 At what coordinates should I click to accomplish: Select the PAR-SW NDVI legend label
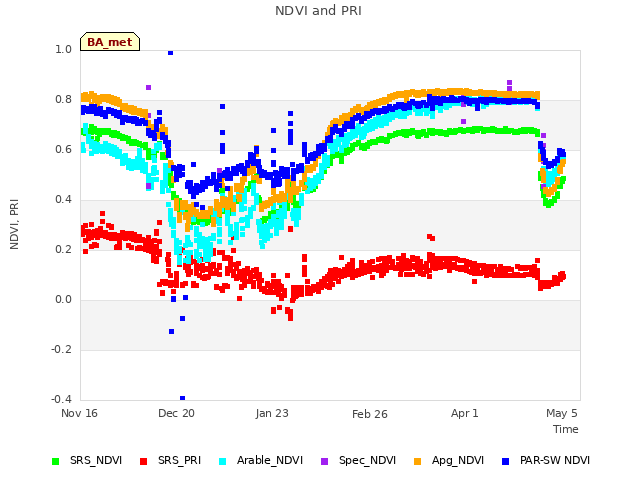pos(555,460)
